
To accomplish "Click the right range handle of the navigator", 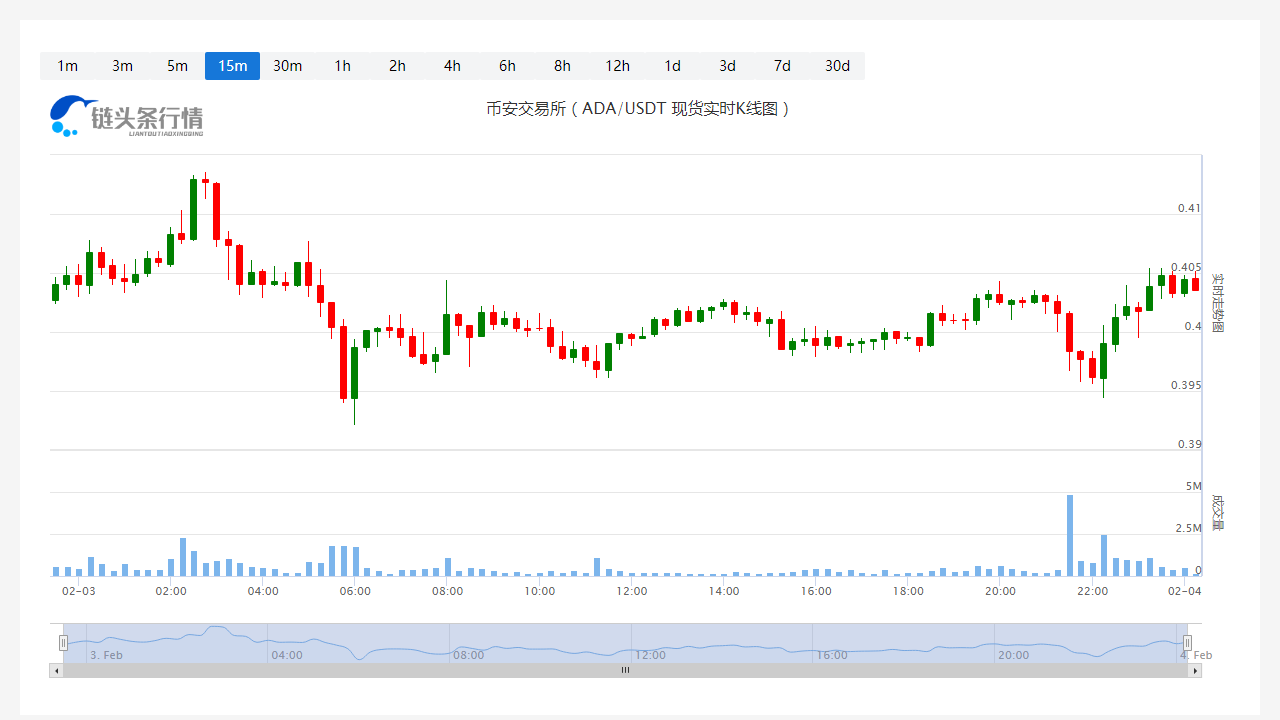I will tap(1187, 642).
